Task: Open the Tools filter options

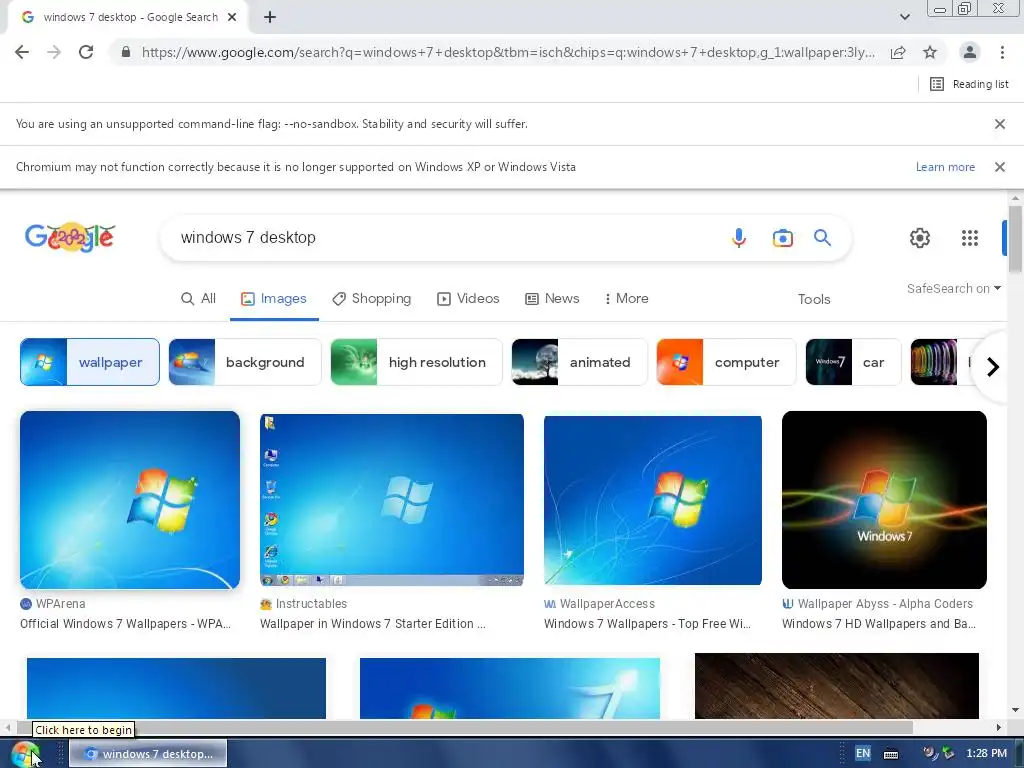Action: [x=814, y=299]
